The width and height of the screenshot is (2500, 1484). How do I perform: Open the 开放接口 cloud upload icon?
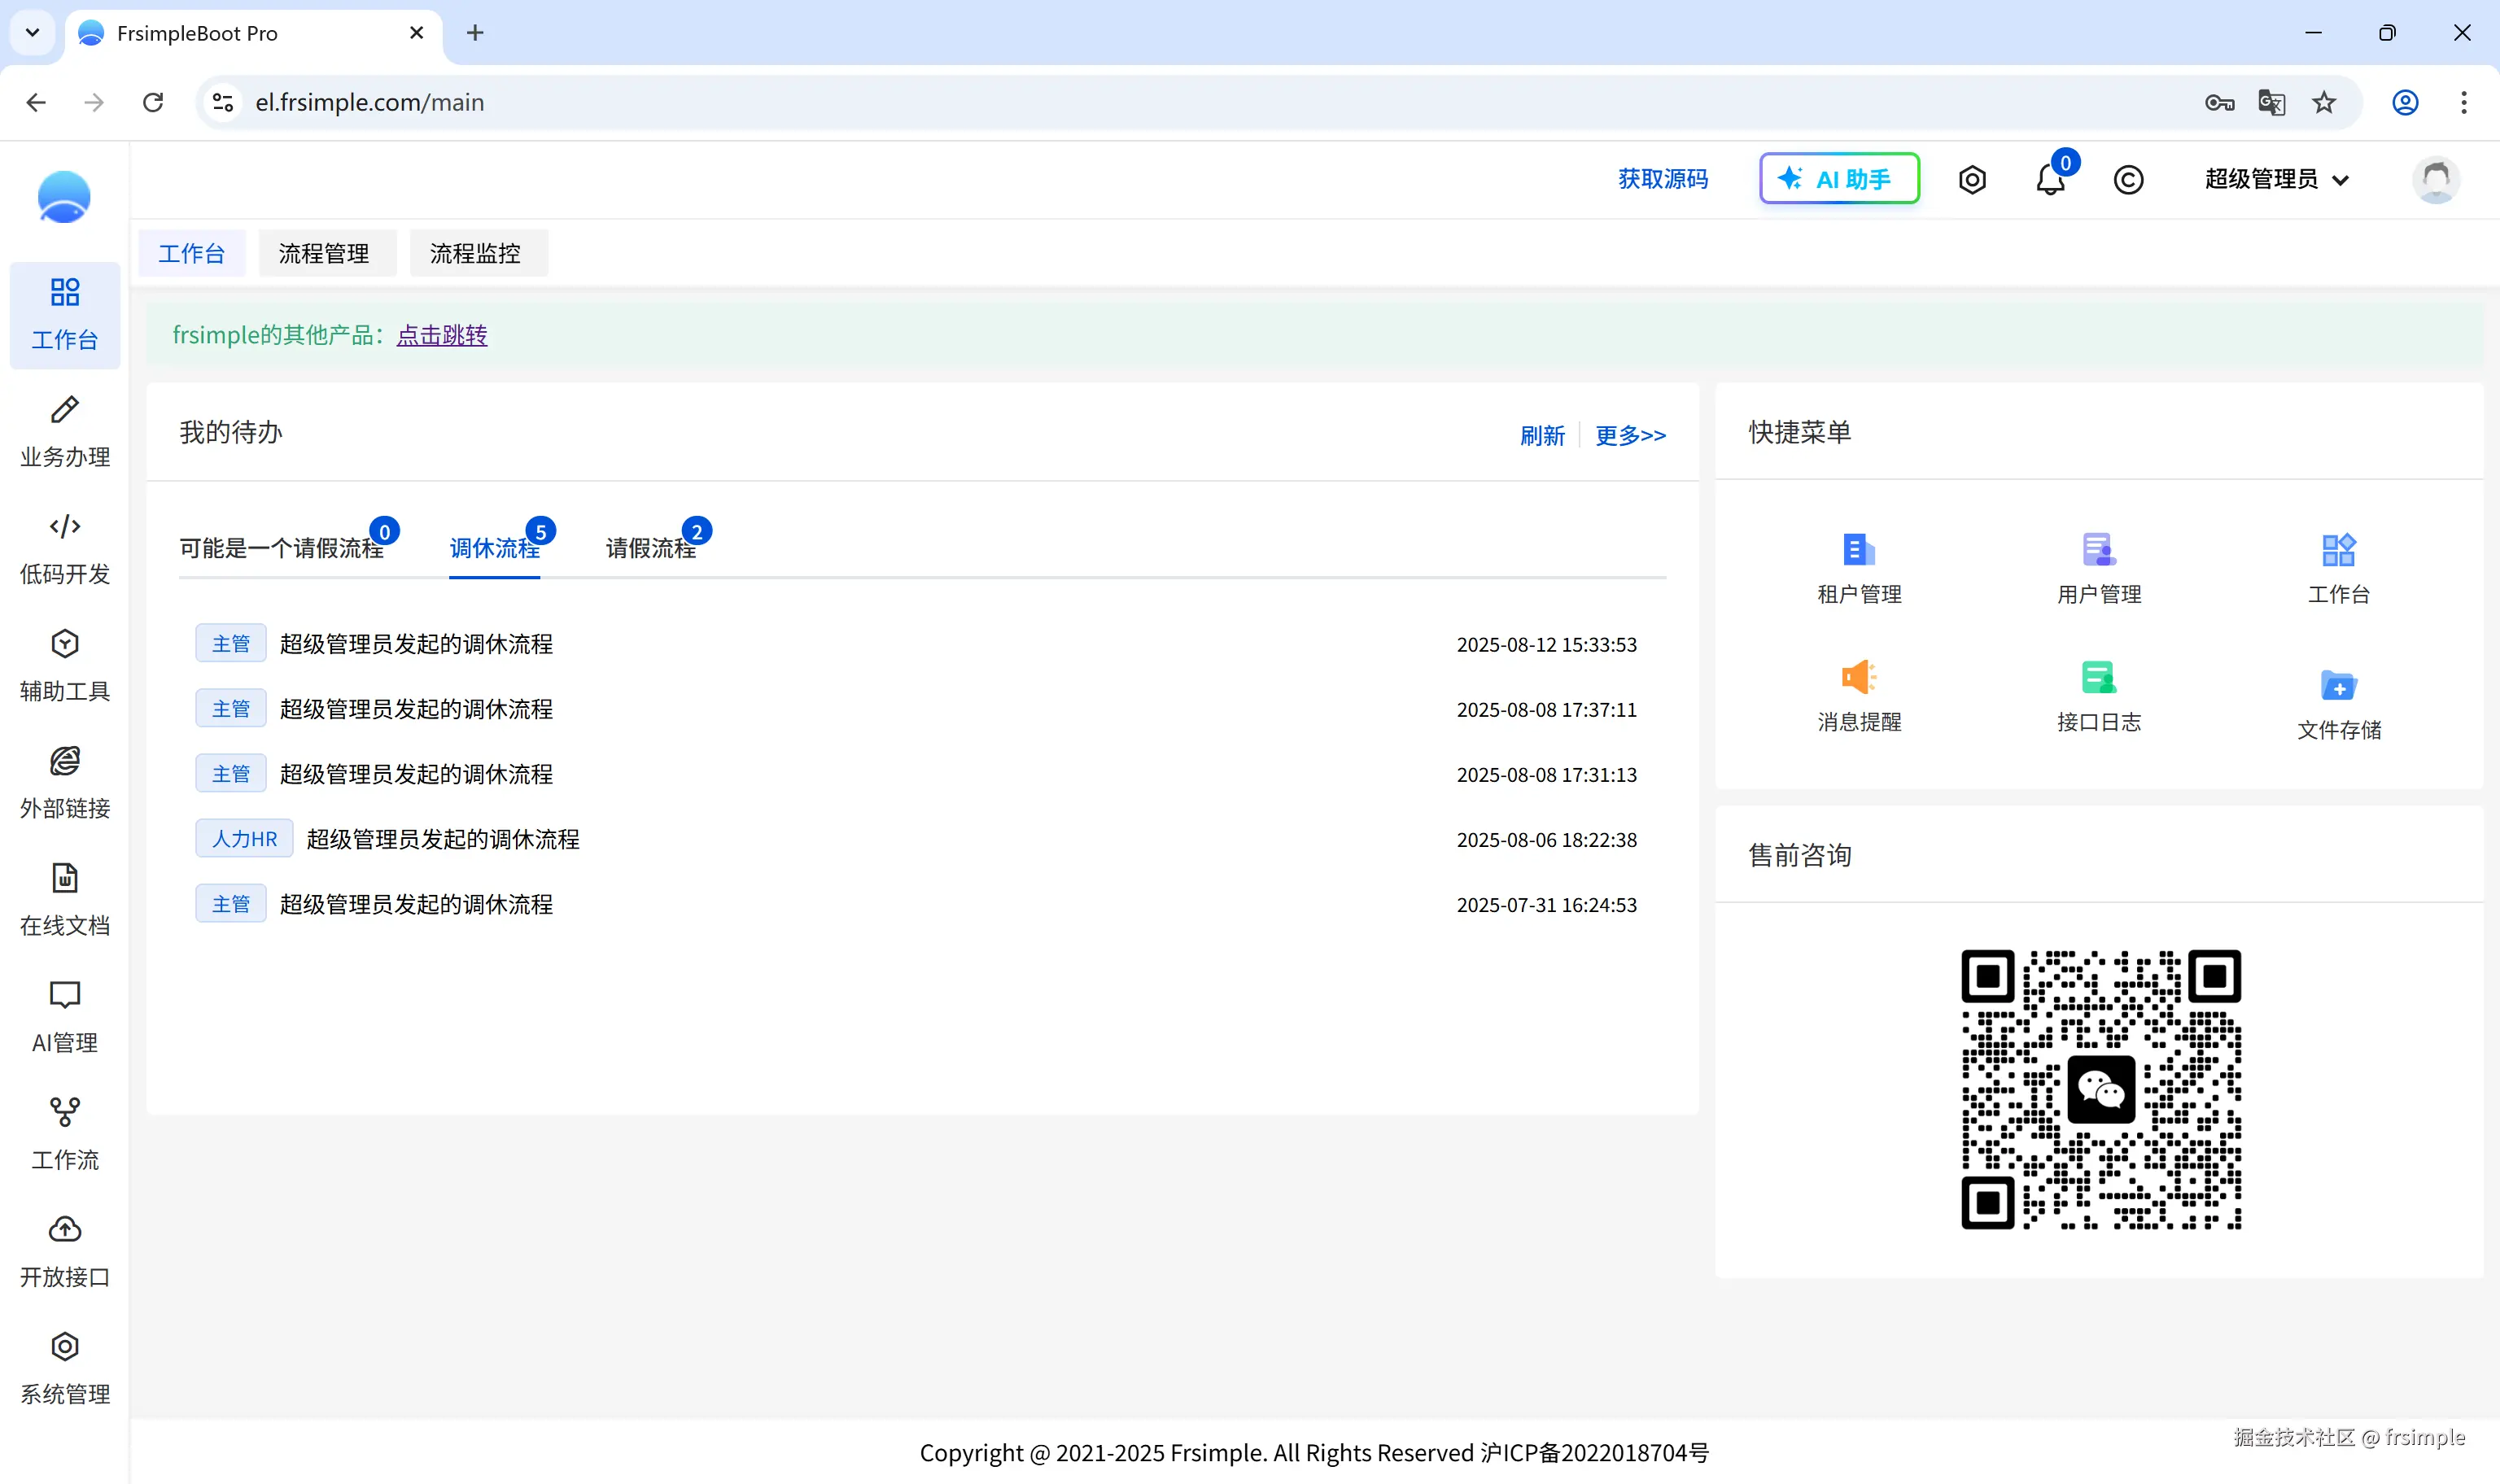click(65, 1229)
